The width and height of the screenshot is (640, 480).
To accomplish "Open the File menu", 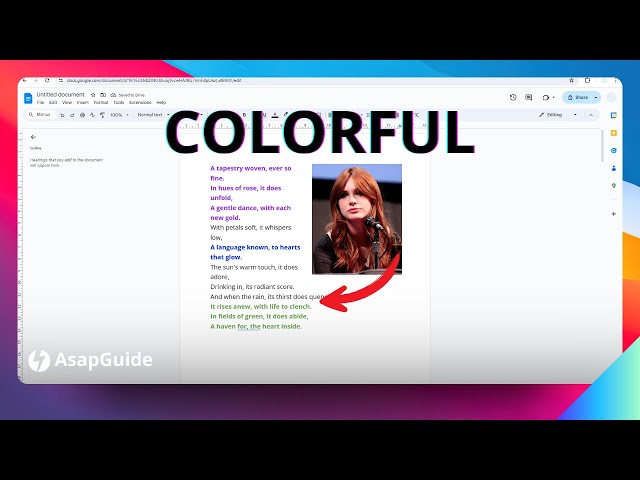I will point(40,102).
